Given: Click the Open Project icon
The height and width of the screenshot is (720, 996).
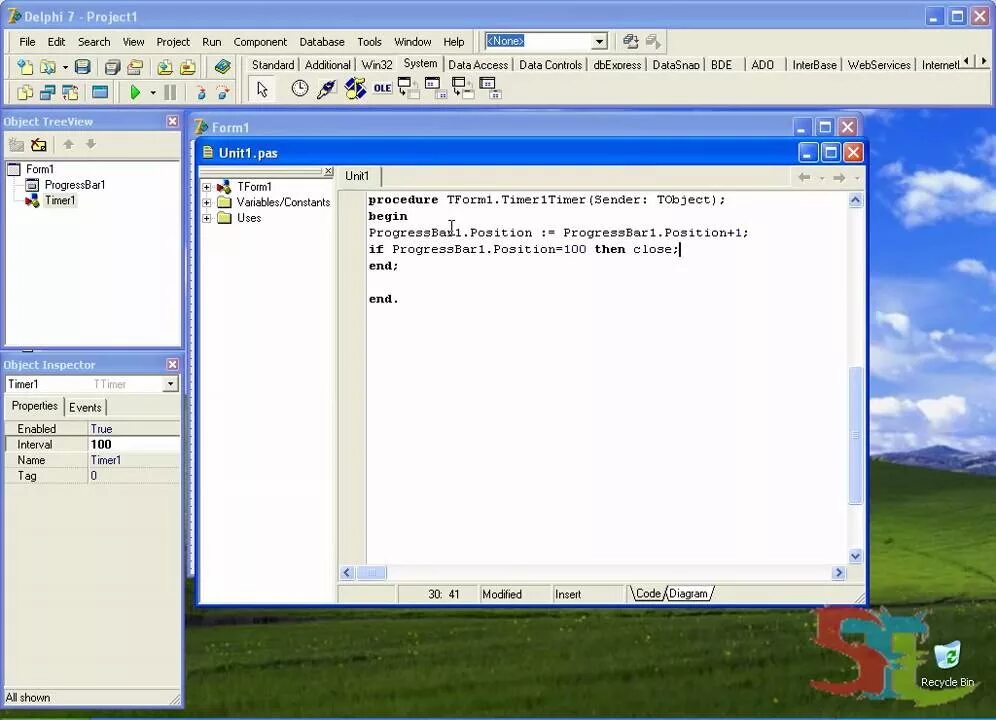Looking at the screenshot, I should click(135, 67).
